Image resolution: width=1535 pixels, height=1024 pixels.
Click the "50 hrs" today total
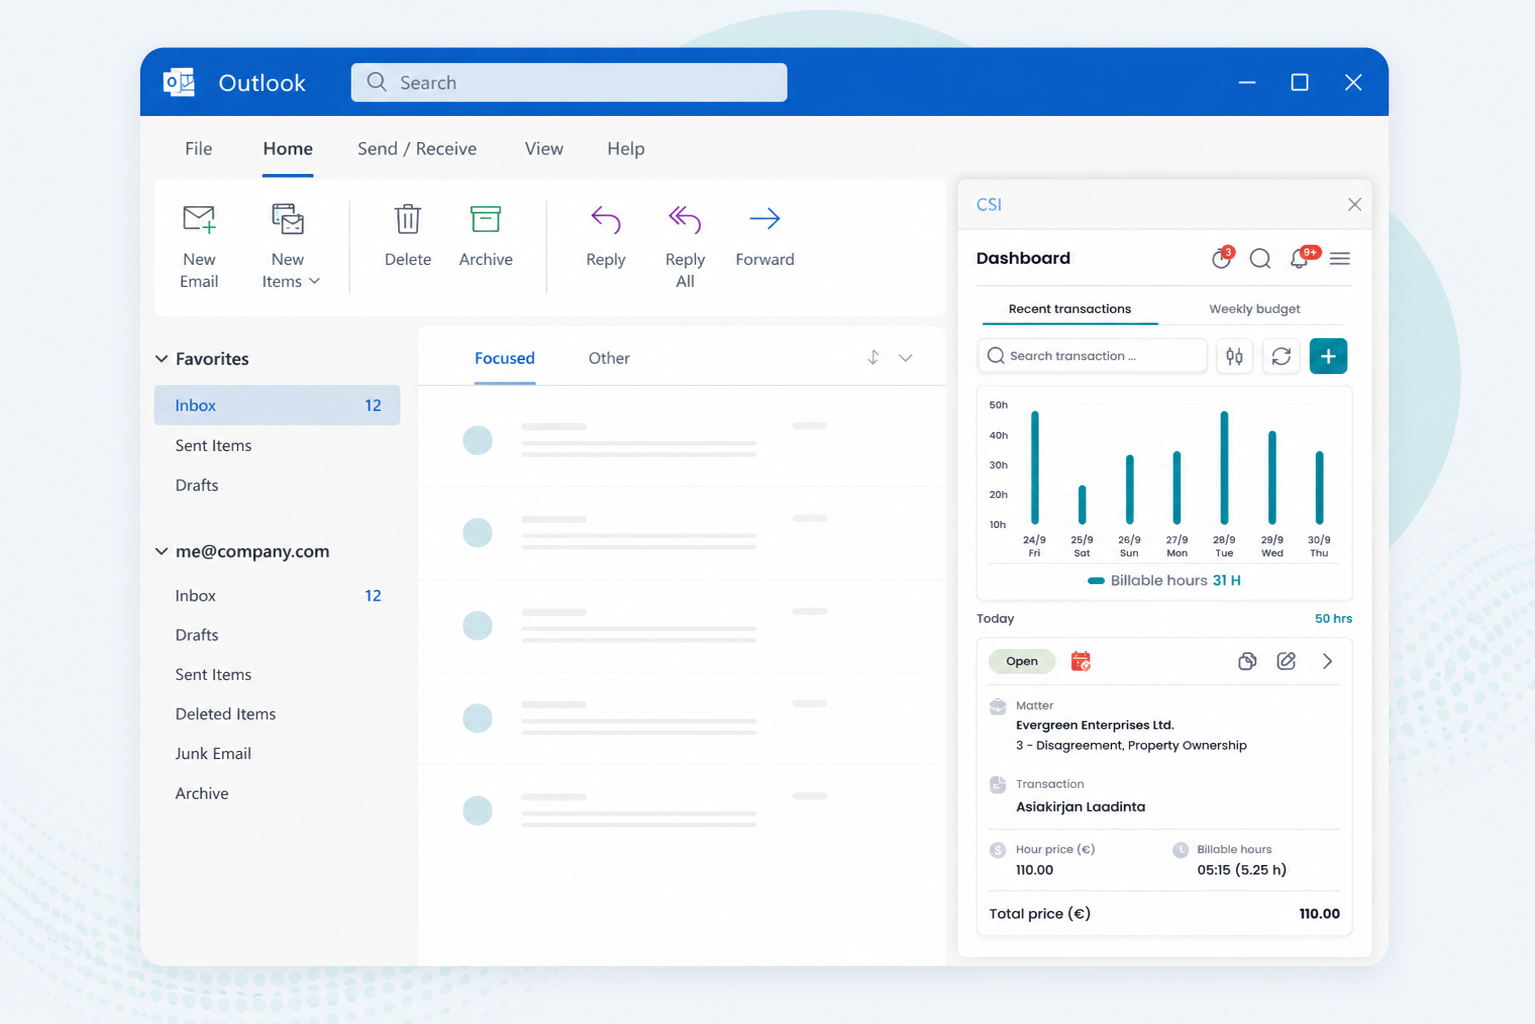click(x=1333, y=619)
